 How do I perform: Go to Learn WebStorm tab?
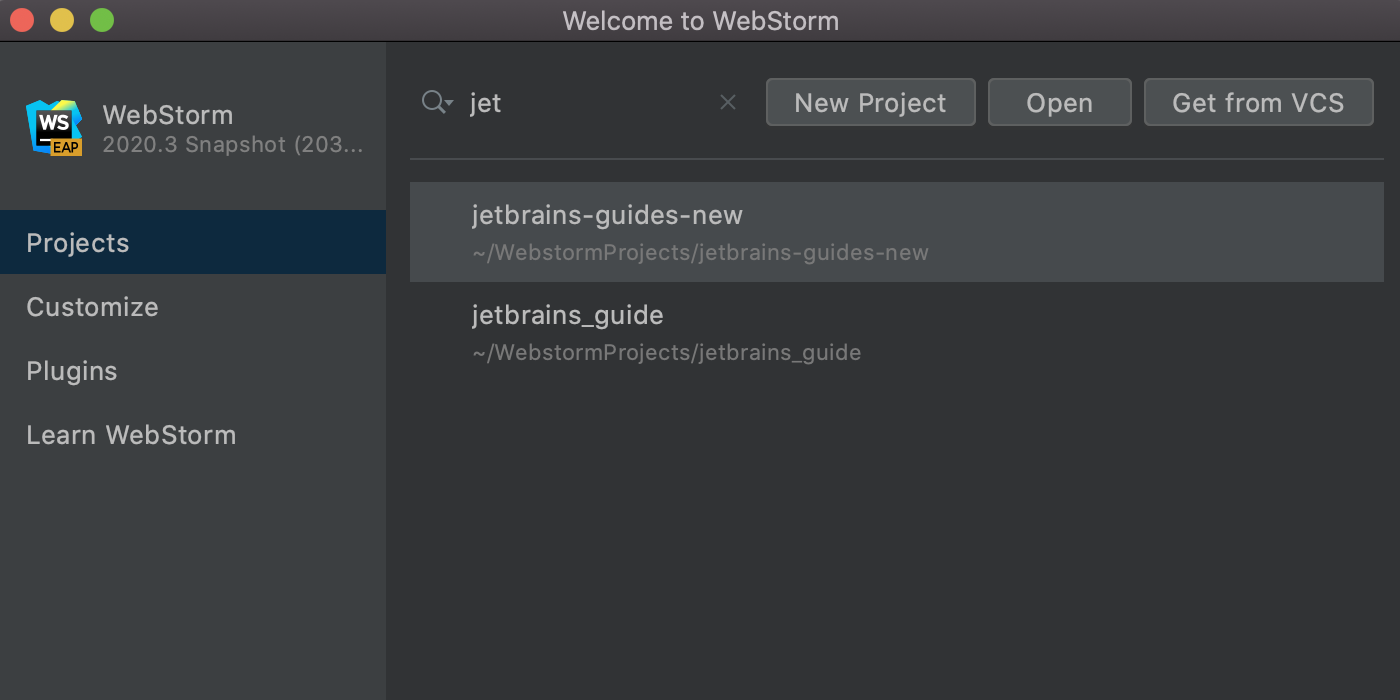[193, 434]
